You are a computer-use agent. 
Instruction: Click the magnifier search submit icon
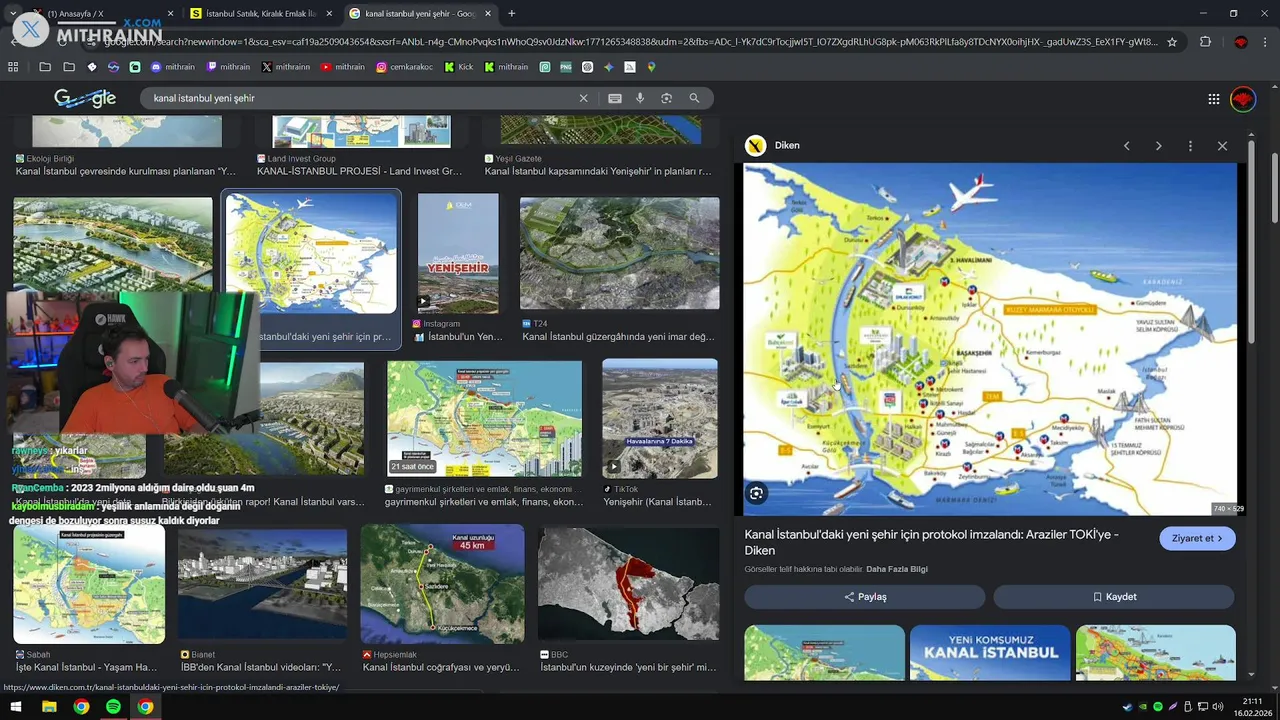(694, 98)
